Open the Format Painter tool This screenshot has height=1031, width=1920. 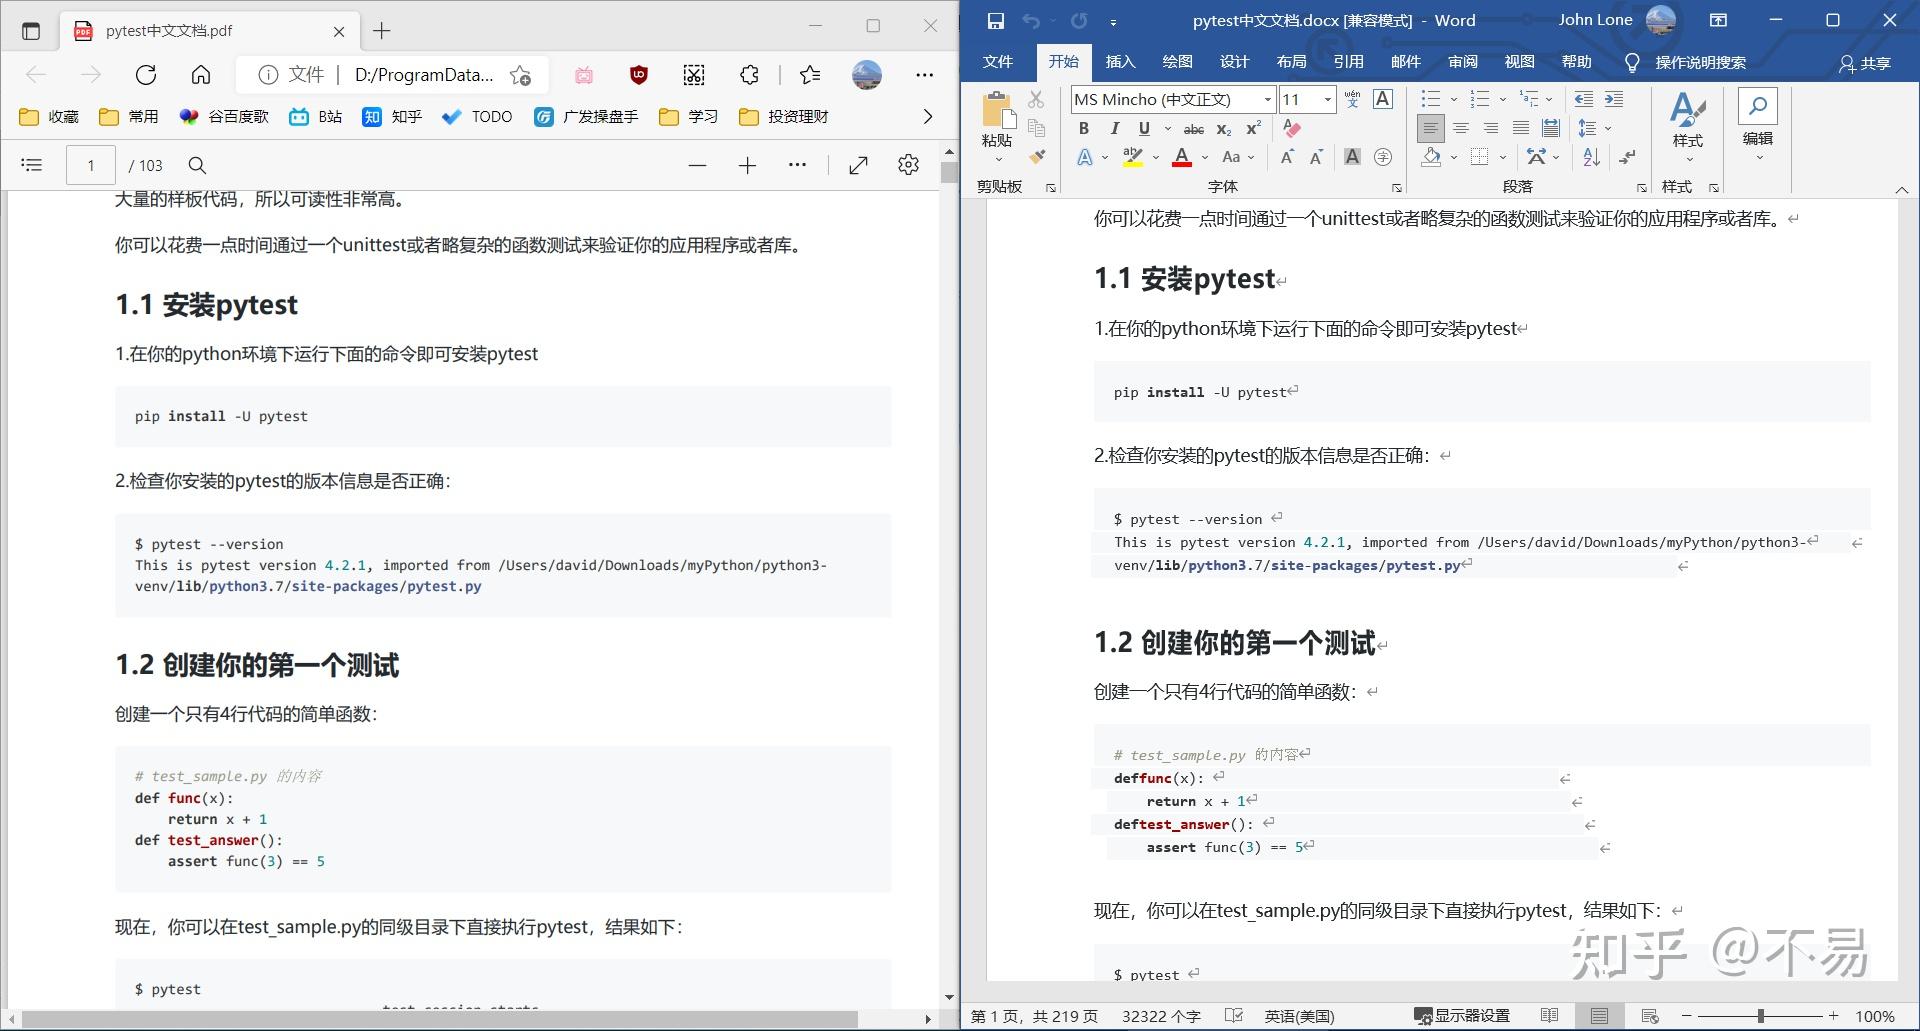pyautogui.click(x=1037, y=157)
